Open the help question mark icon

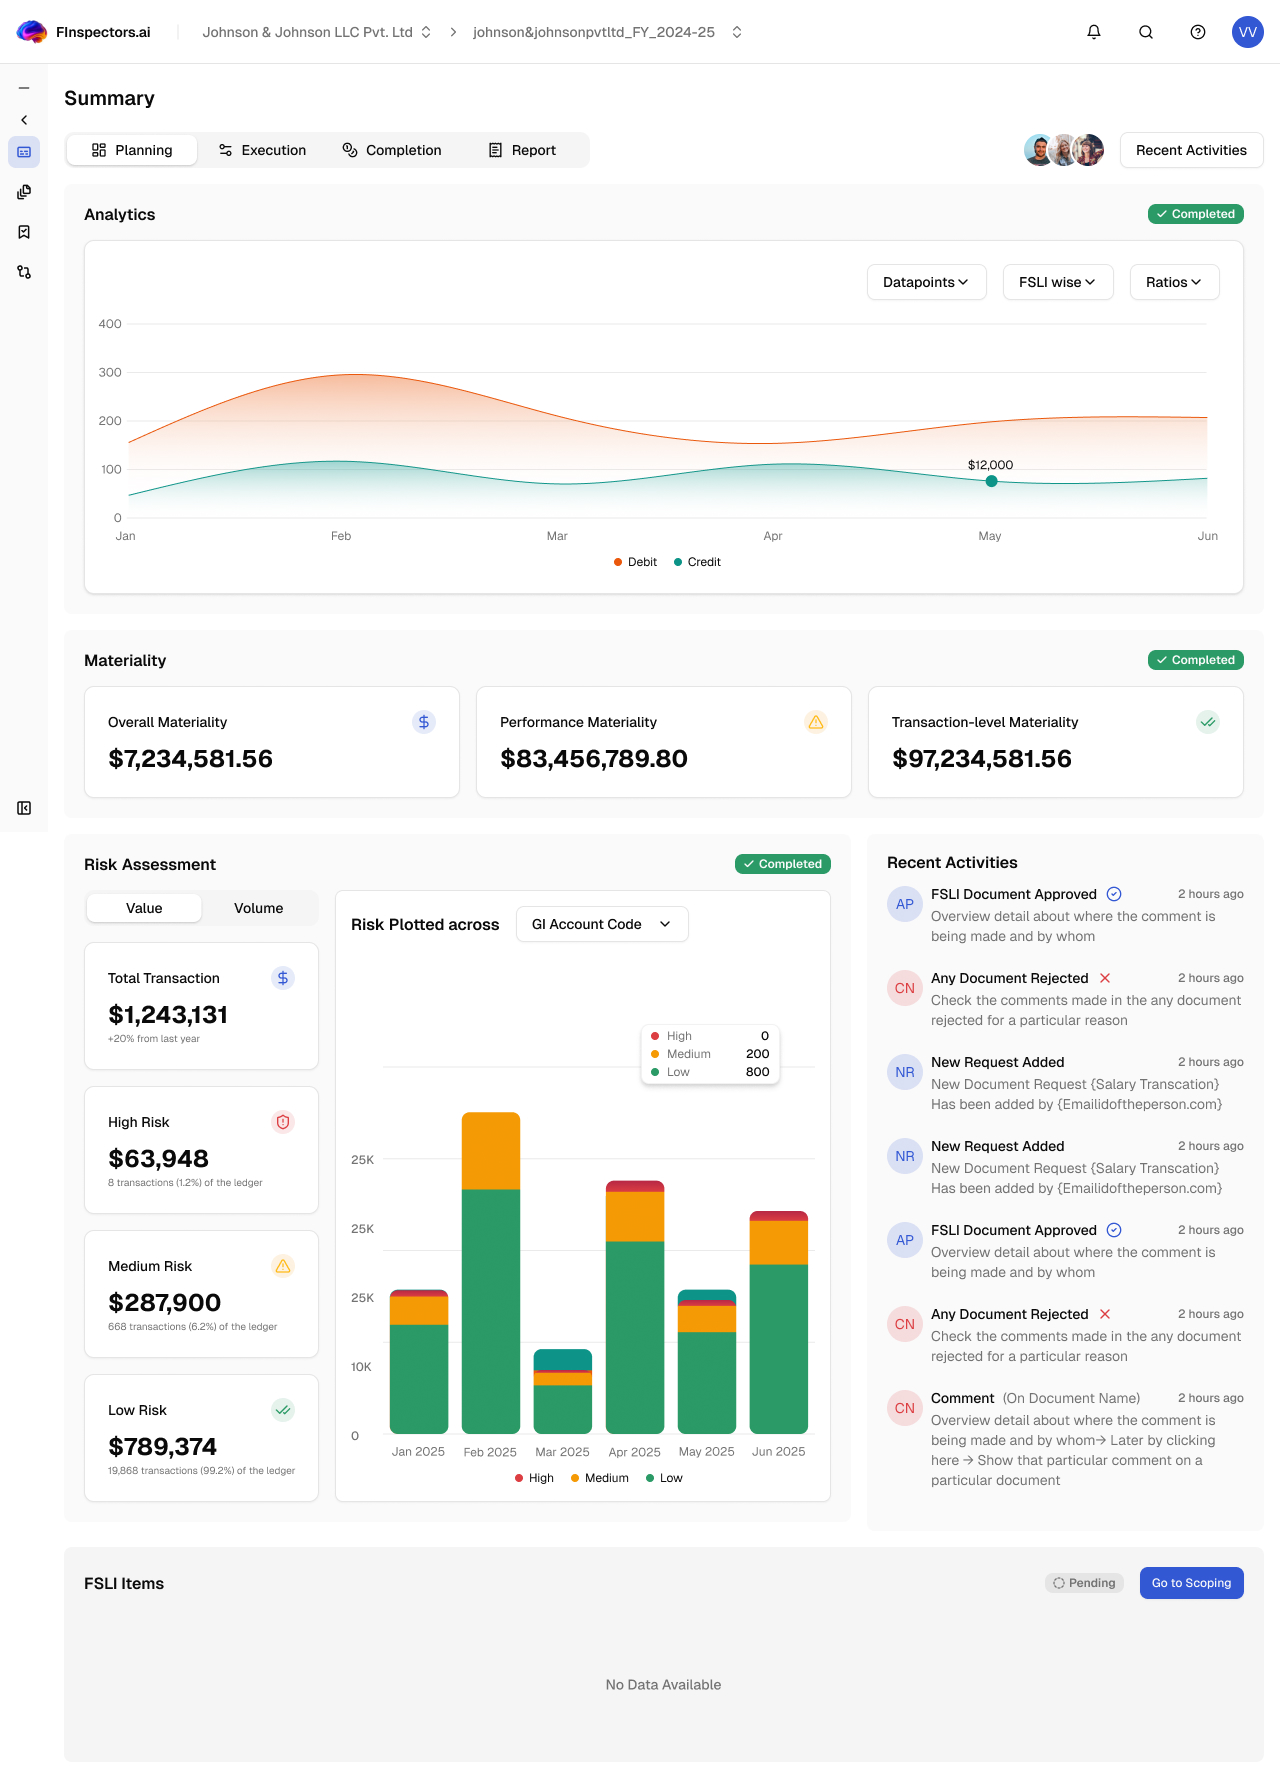click(x=1198, y=32)
